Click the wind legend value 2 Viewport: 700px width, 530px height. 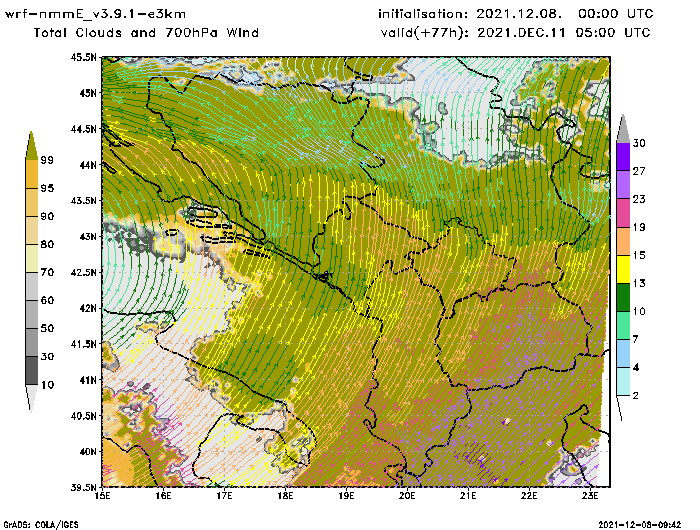pos(636,396)
